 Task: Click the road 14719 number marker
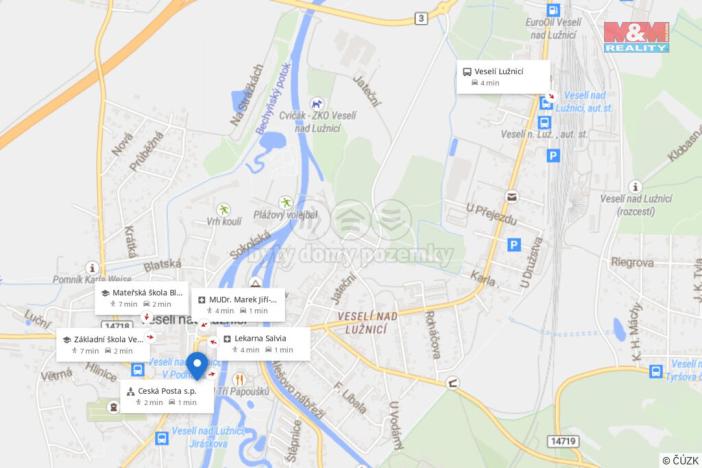(563, 441)
